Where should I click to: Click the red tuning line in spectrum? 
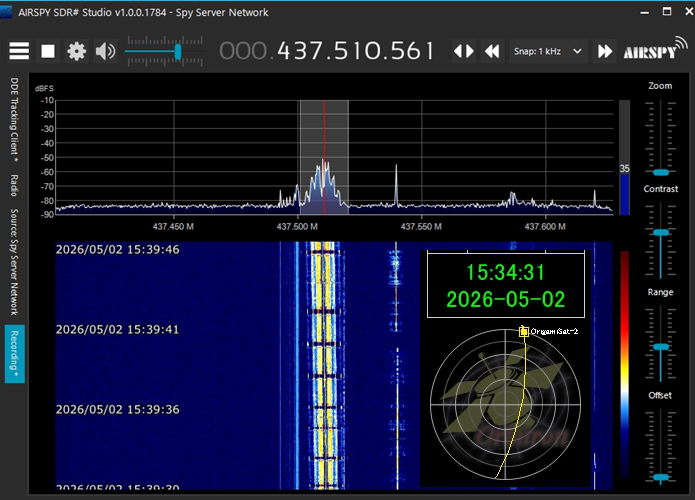tap(324, 157)
